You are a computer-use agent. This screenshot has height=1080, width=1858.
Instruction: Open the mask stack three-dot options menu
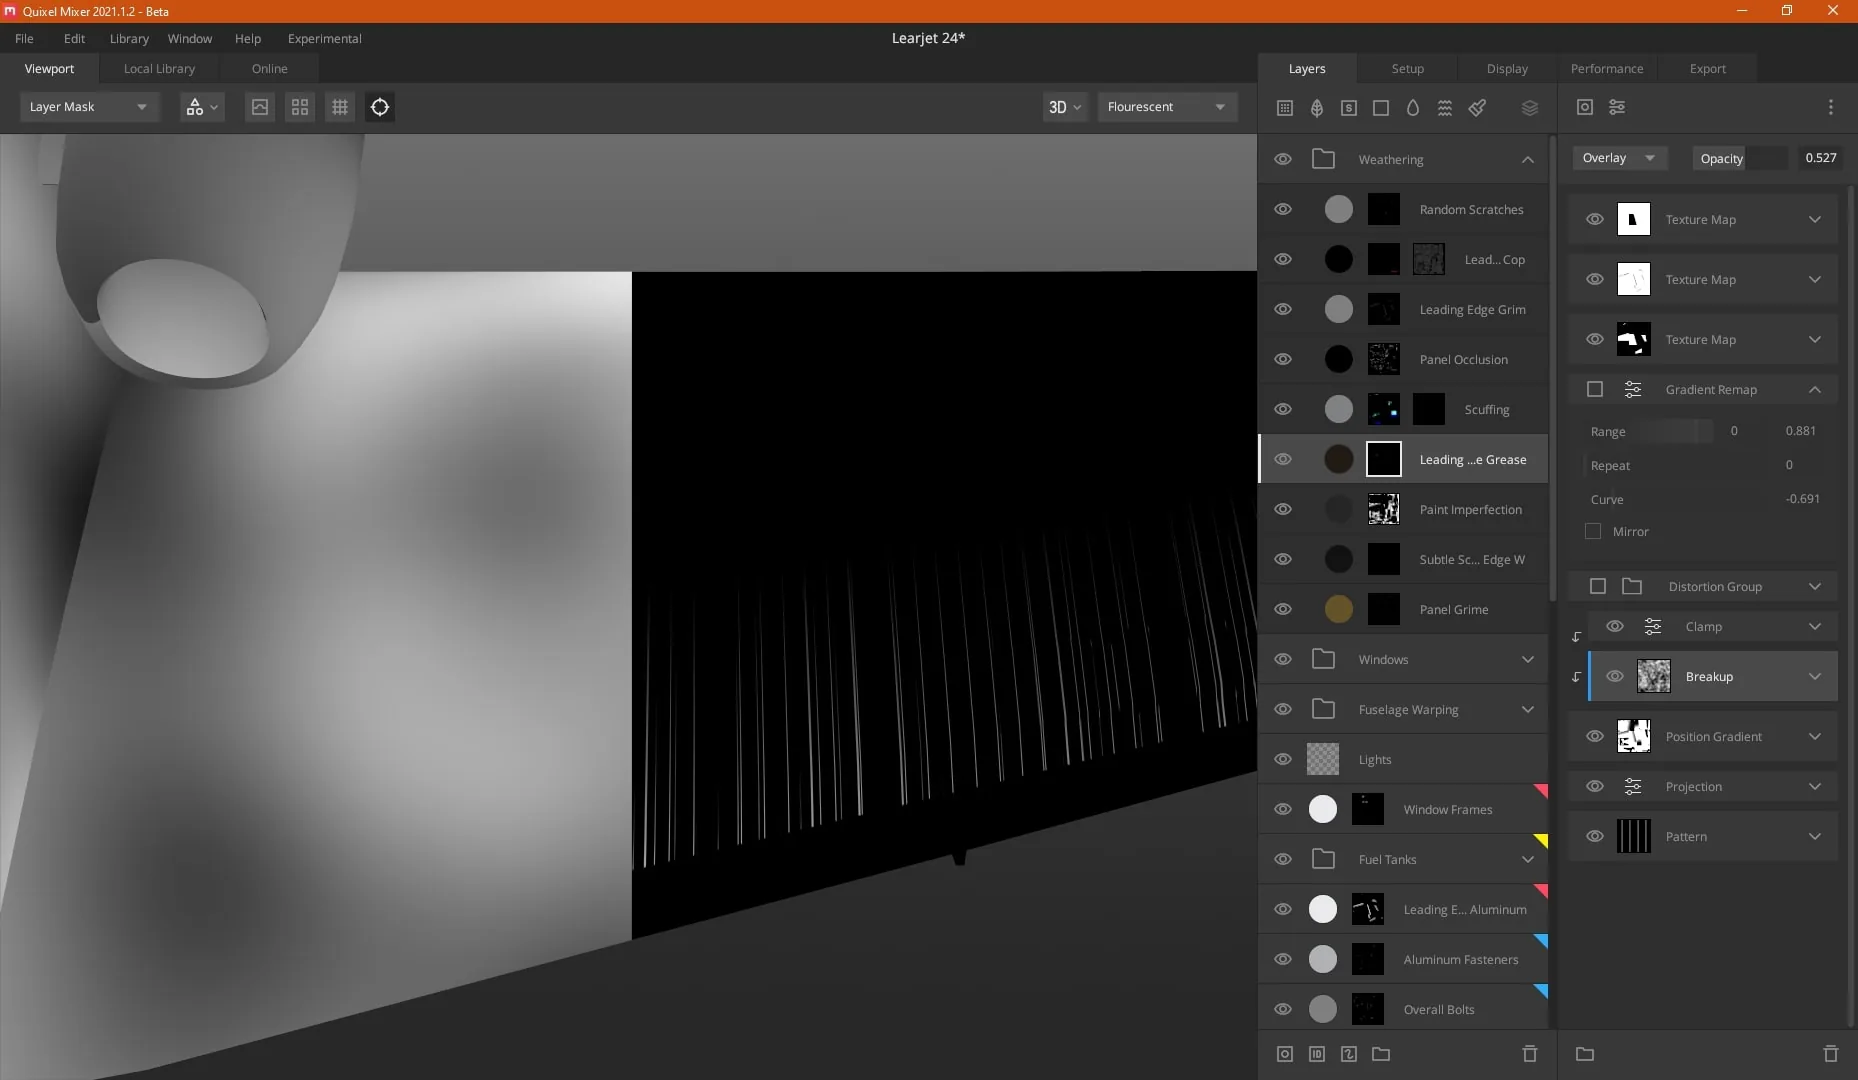click(1830, 107)
